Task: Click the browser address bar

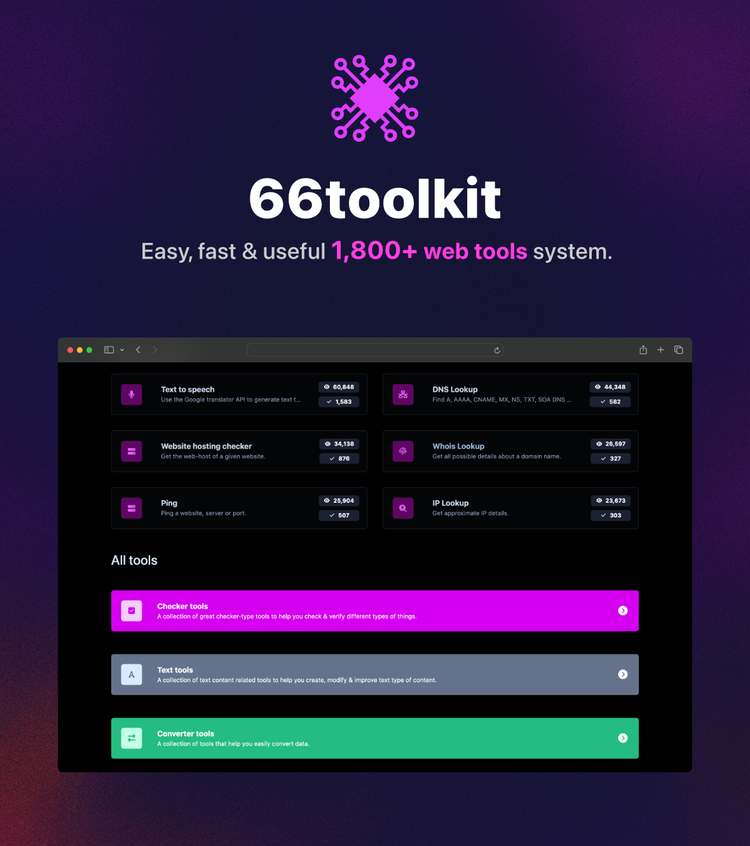Action: click(370, 350)
